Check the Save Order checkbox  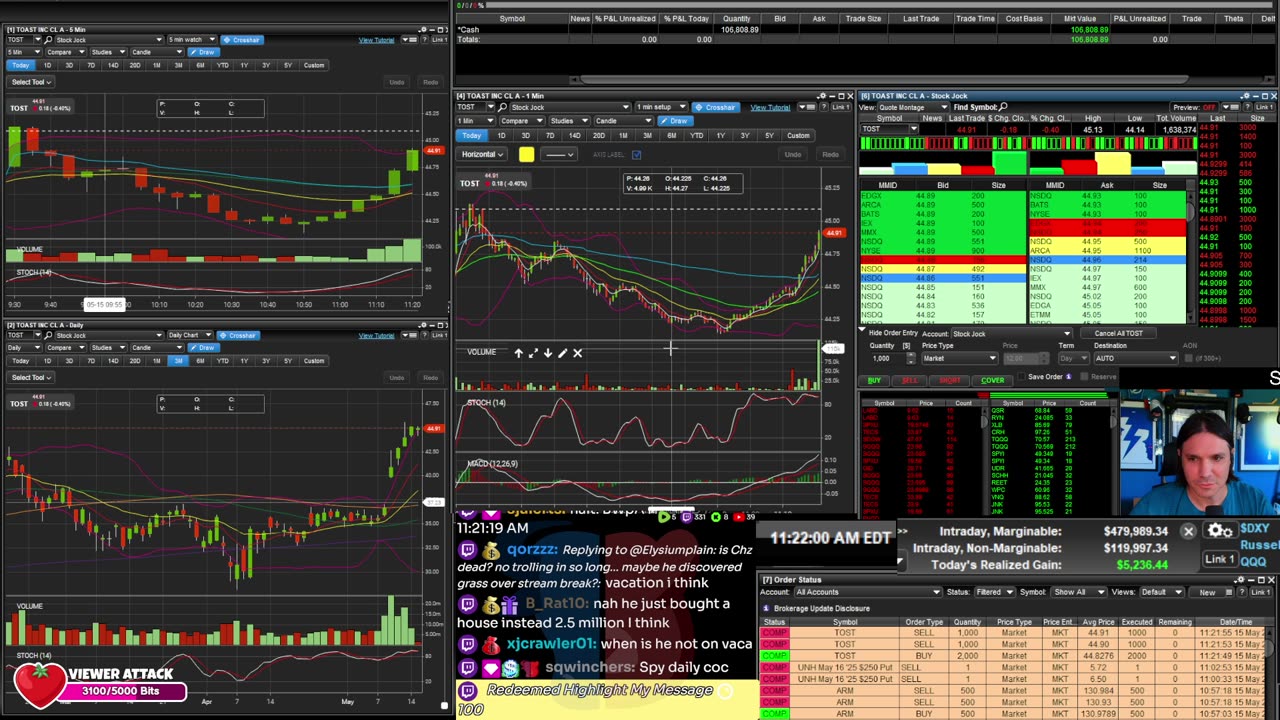(1021, 377)
